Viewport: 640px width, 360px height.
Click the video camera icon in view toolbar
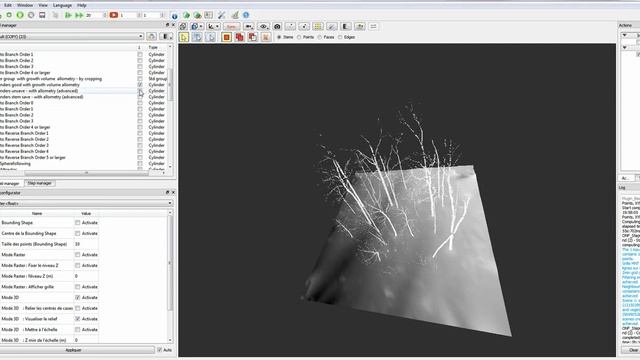coord(249,27)
